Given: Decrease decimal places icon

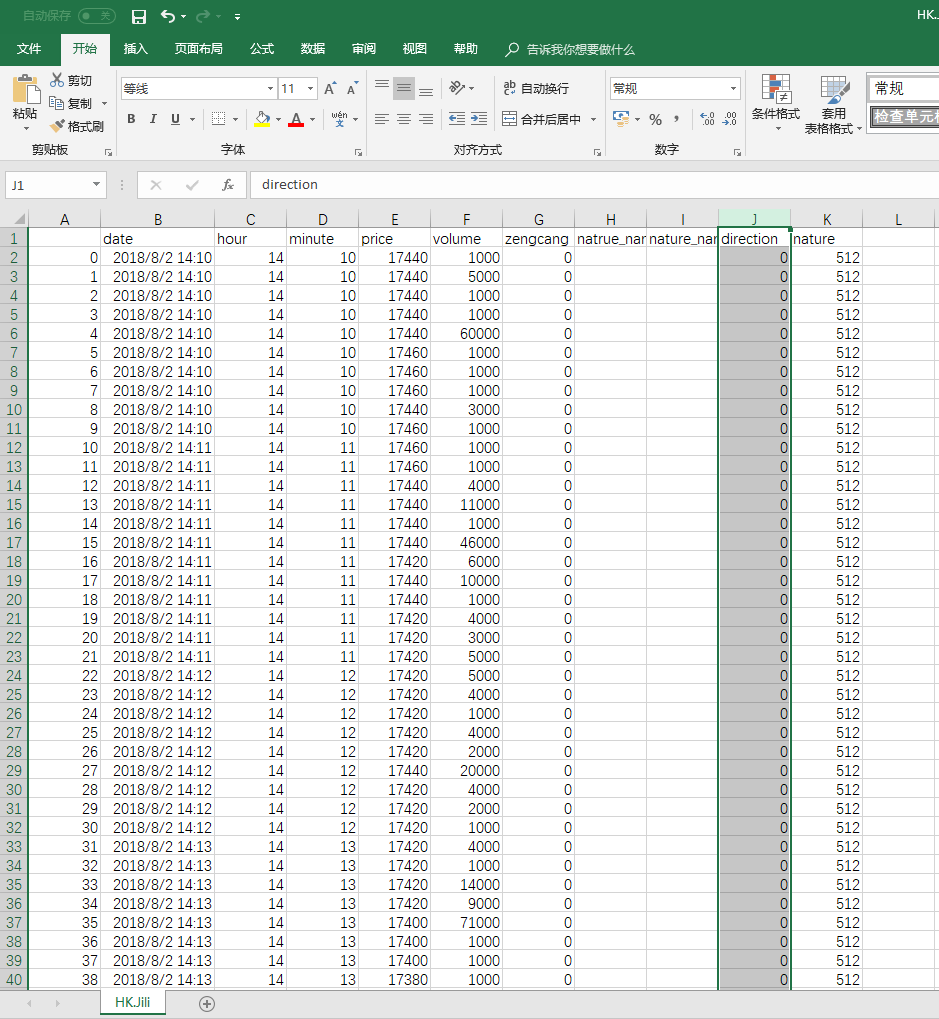Looking at the screenshot, I should 730,119.
